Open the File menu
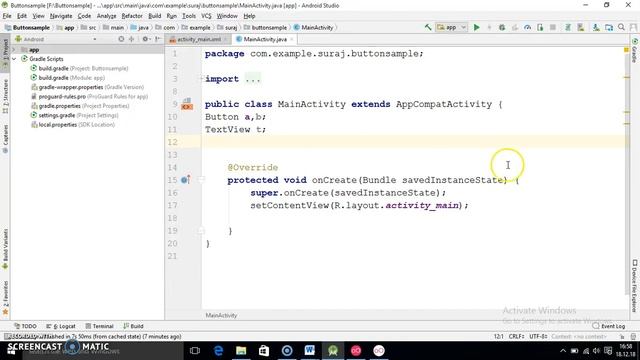The image size is (640, 360). point(7,16)
